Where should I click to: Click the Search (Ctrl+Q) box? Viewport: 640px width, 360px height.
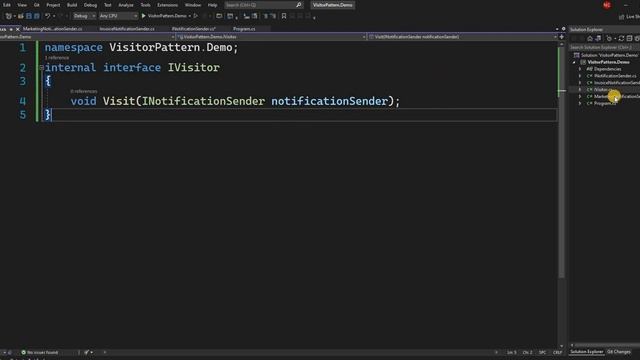pos(263,5)
